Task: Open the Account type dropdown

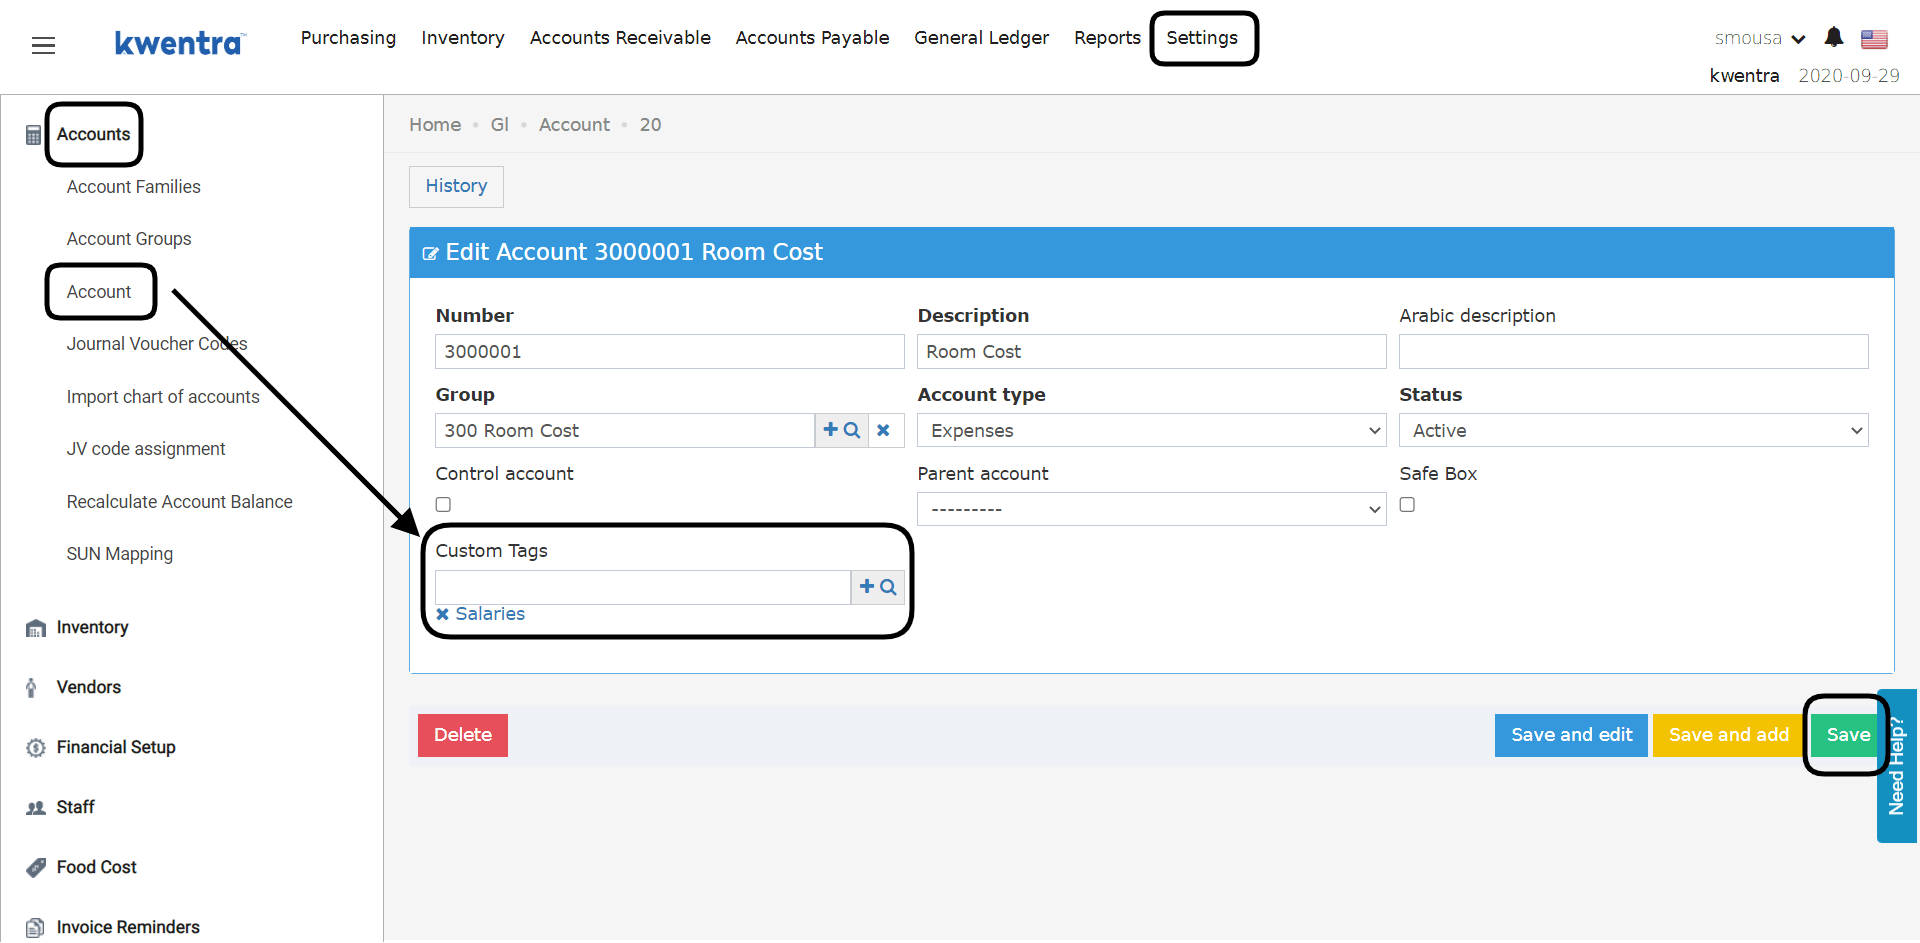Action: point(1152,430)
